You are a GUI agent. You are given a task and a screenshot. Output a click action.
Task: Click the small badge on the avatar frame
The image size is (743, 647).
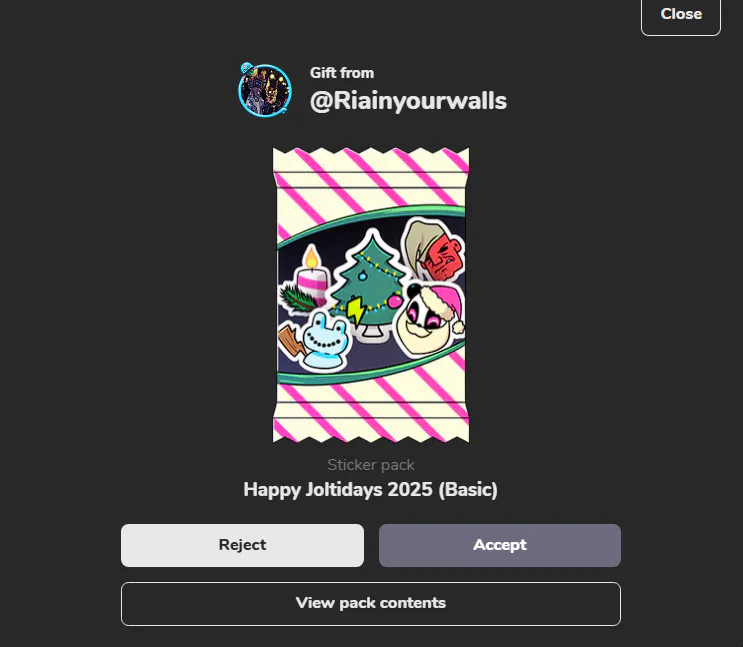click(x=246, y=67)
